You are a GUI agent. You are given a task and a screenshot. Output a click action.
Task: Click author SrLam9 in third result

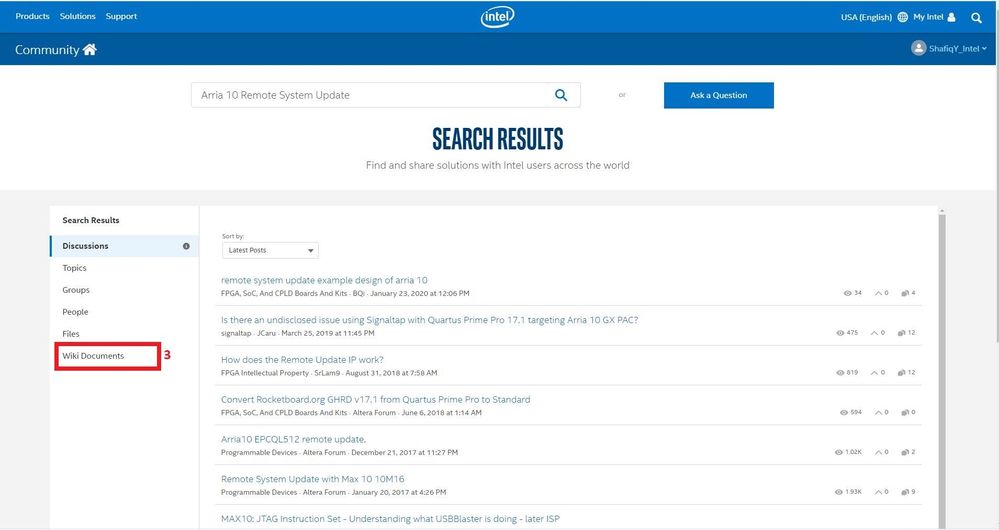coord(327,373)
